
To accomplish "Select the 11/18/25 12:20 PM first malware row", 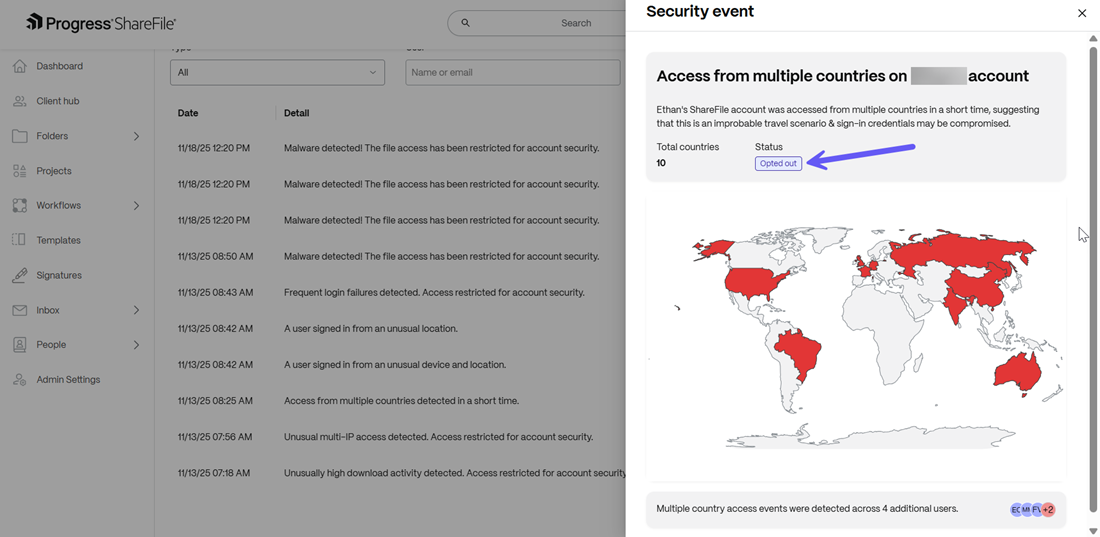I will [400, 148].
